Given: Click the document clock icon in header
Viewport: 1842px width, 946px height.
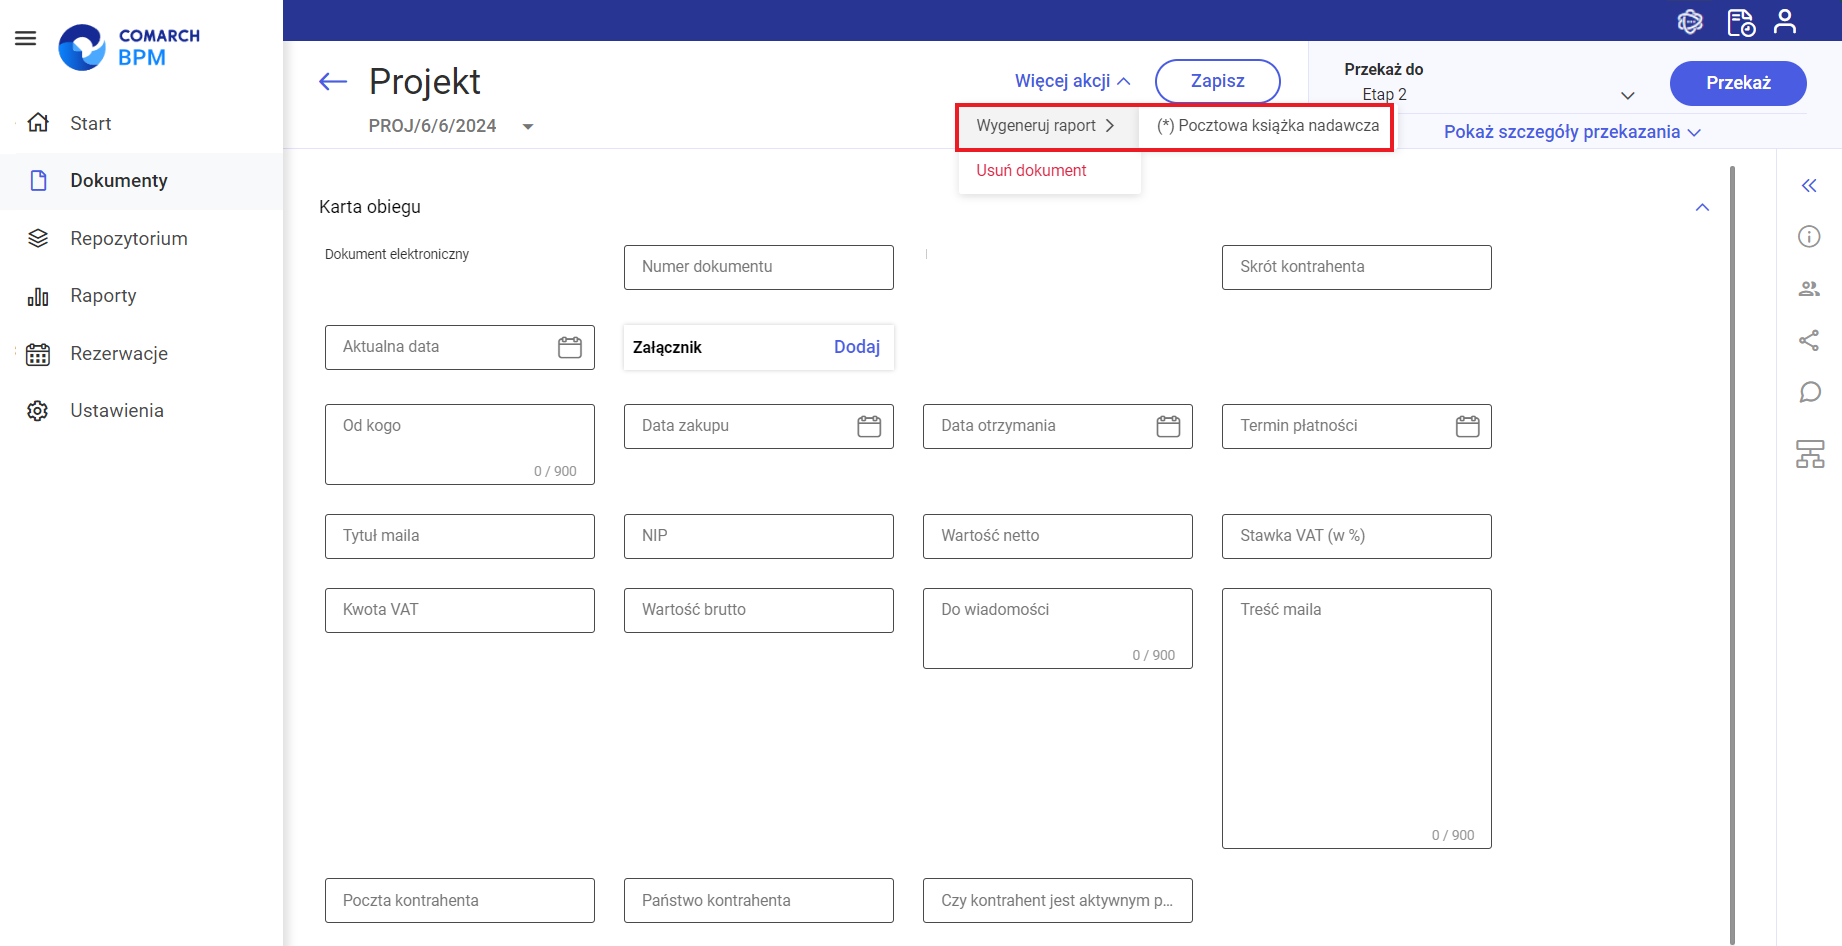Looking at the screenshot, I should 1740,21.
